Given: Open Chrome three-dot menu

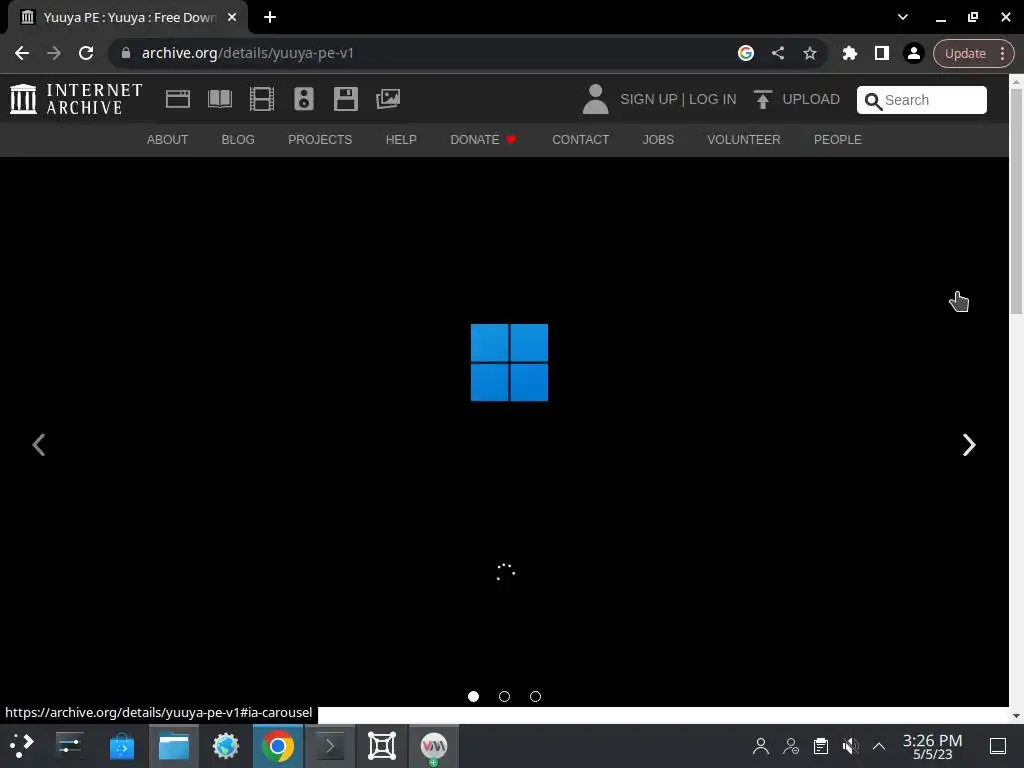Looking at the screenshot, I should pos(1002,53).
